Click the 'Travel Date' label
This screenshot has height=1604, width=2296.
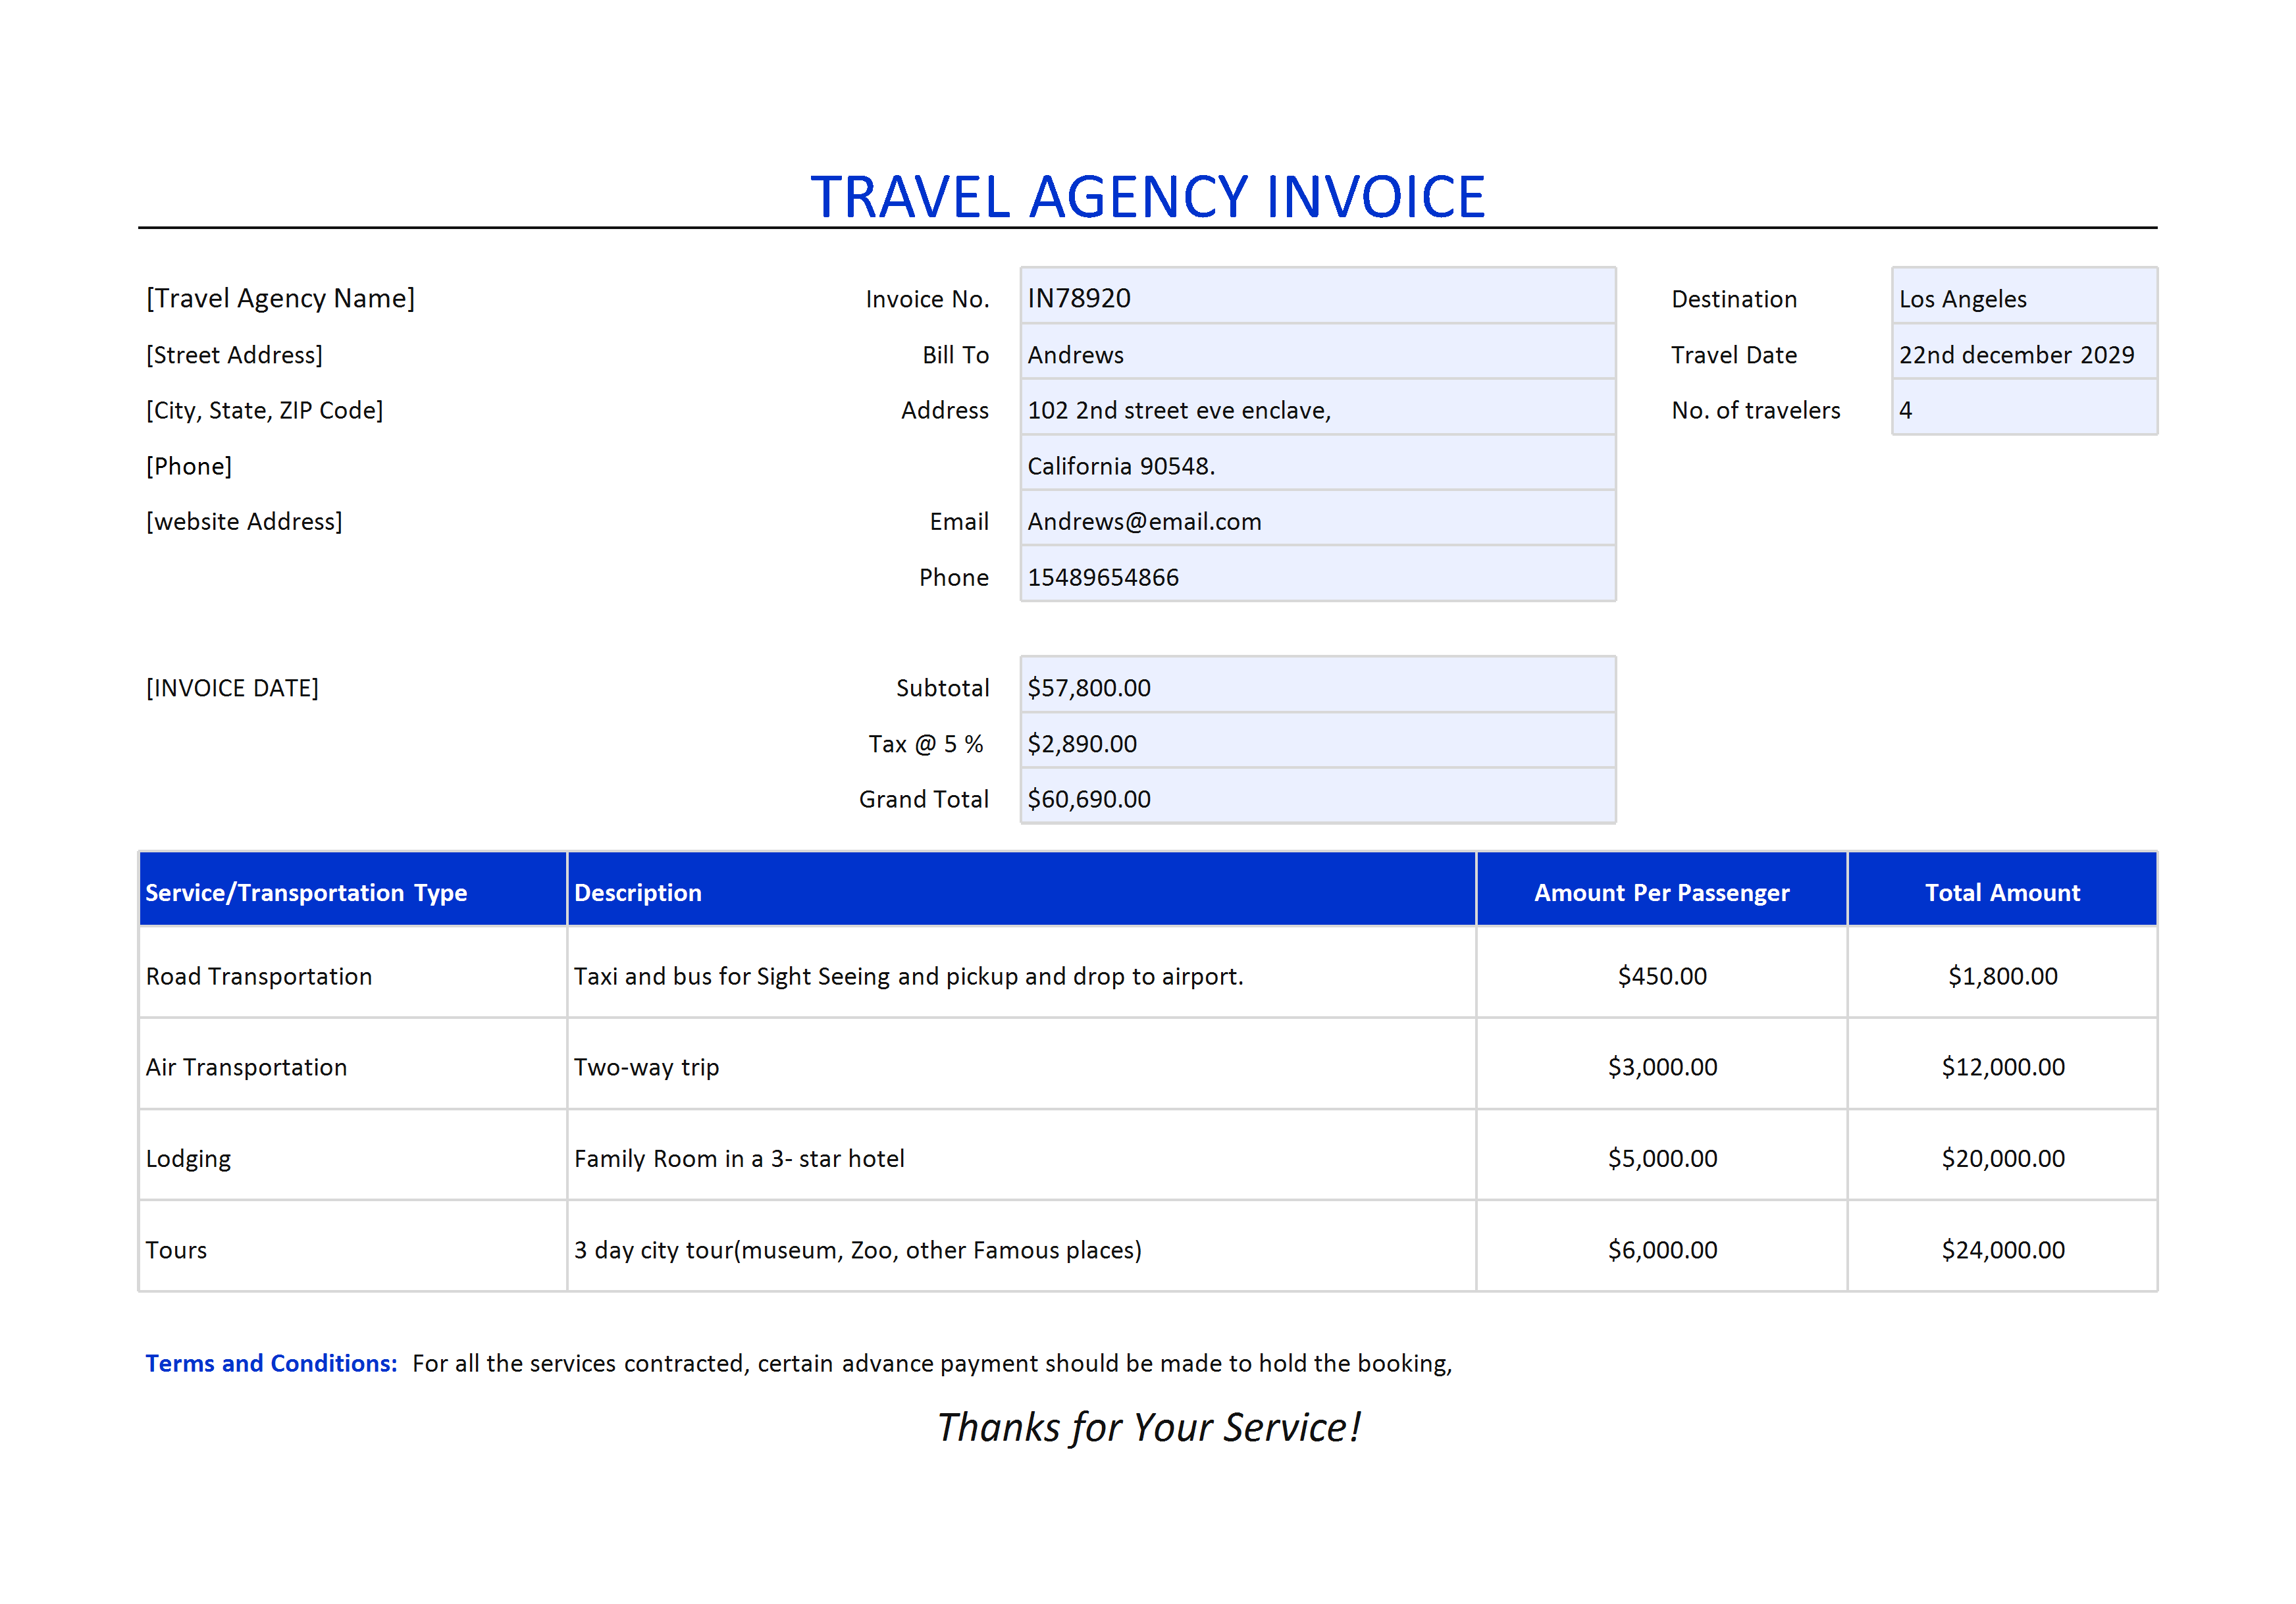[x=1734, y=355]
